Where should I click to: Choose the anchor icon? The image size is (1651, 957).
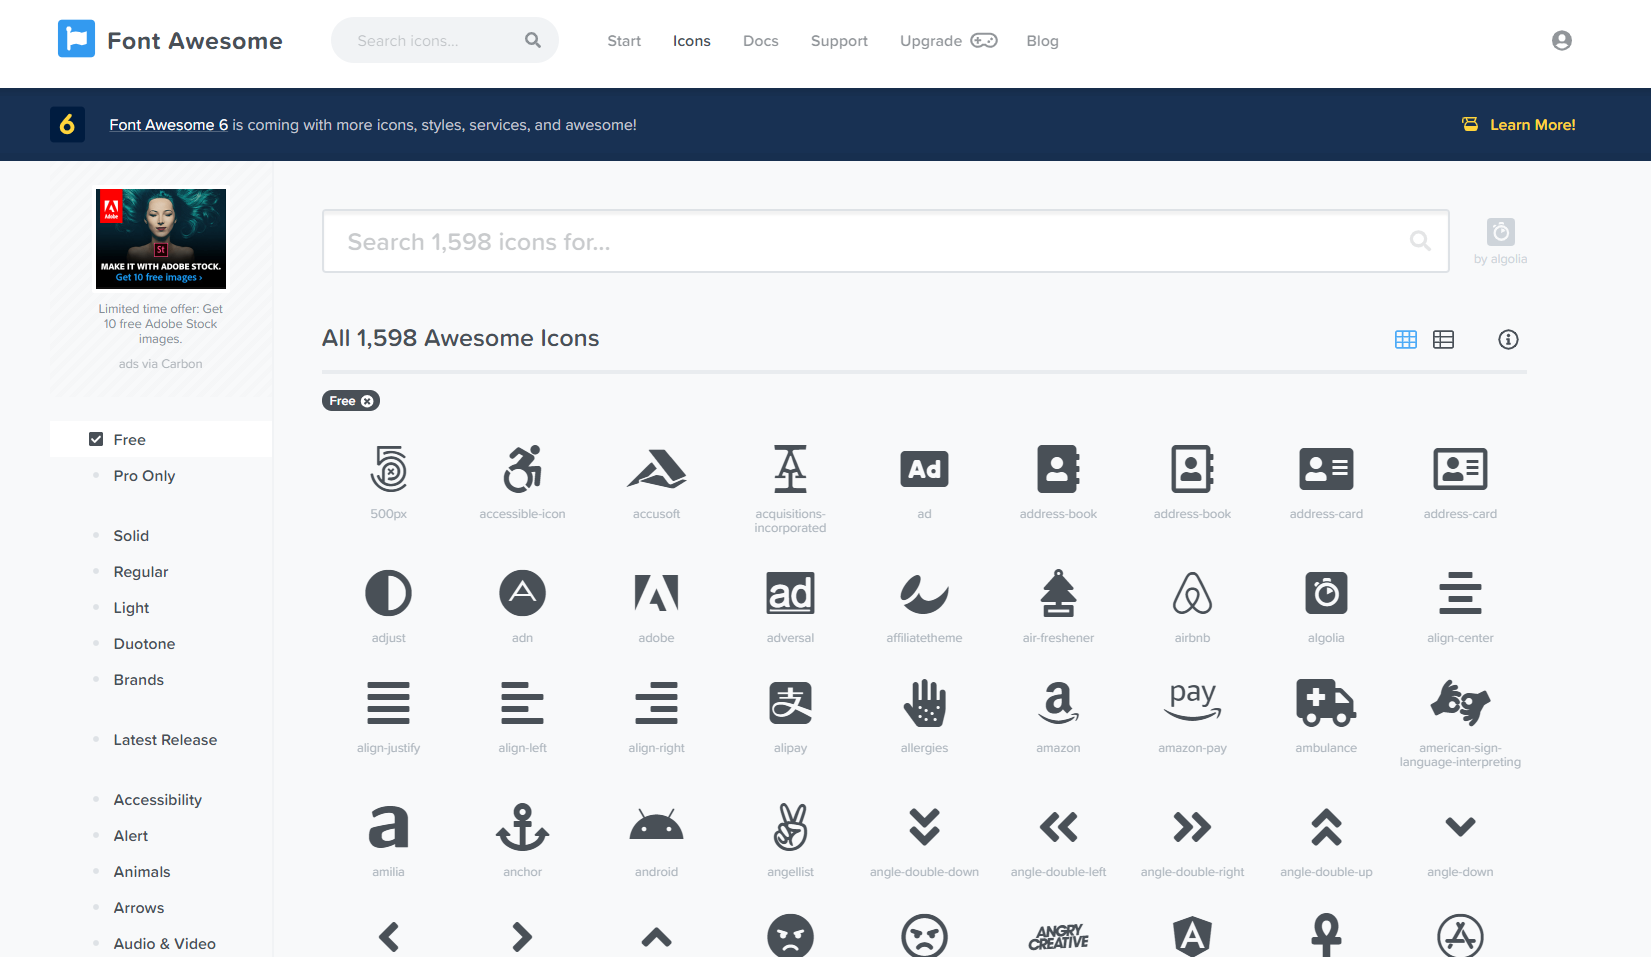tap(522, 827)
